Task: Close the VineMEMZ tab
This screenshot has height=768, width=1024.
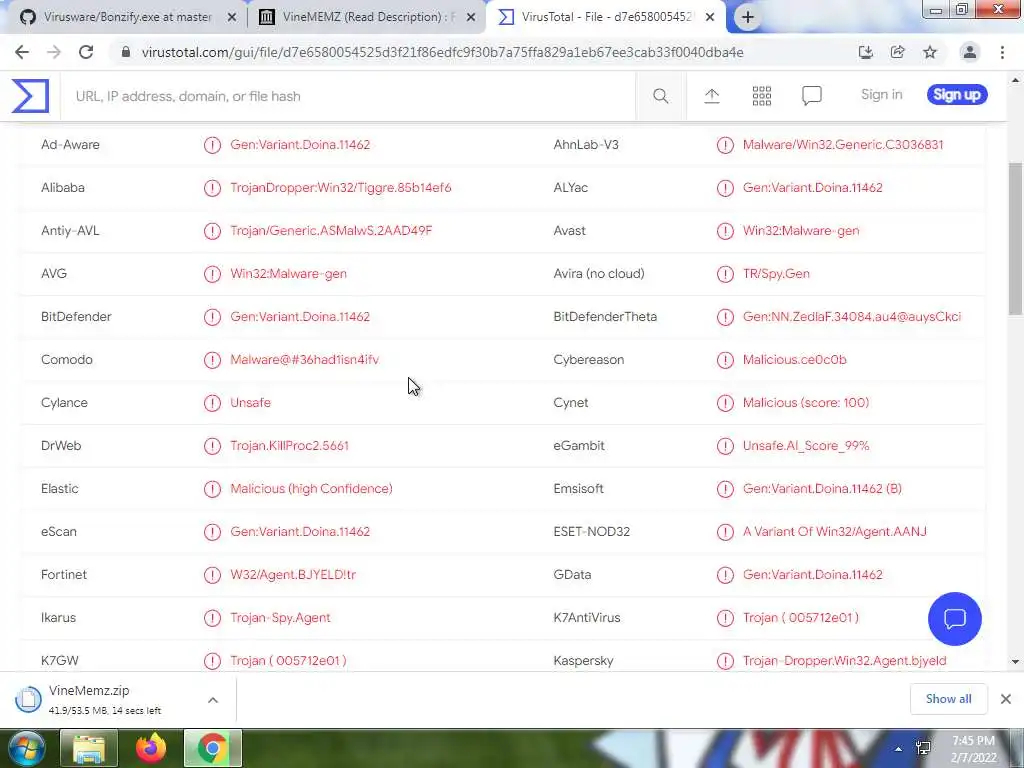Action: [x=471, y=18]
